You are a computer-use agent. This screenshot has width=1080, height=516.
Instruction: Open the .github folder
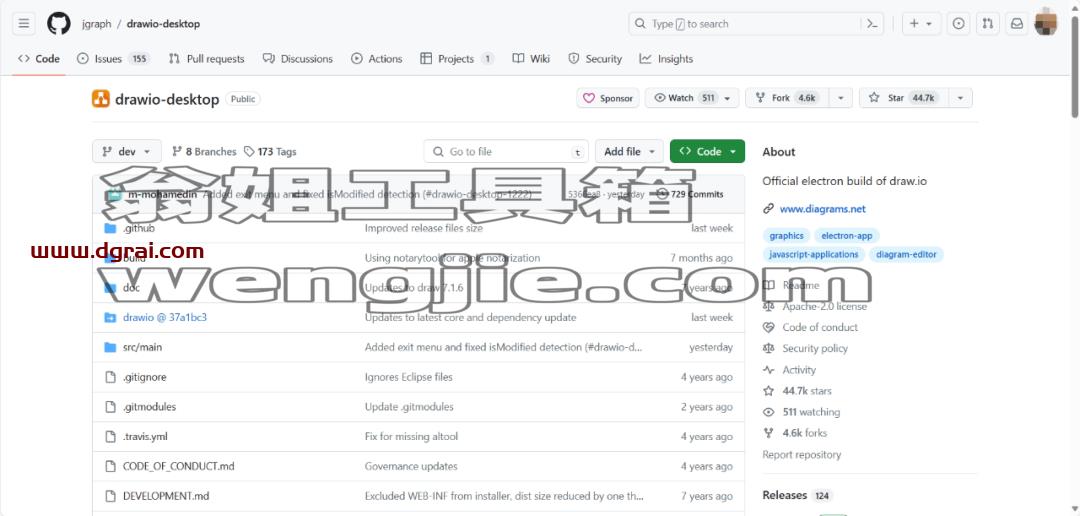coord(138,228)
